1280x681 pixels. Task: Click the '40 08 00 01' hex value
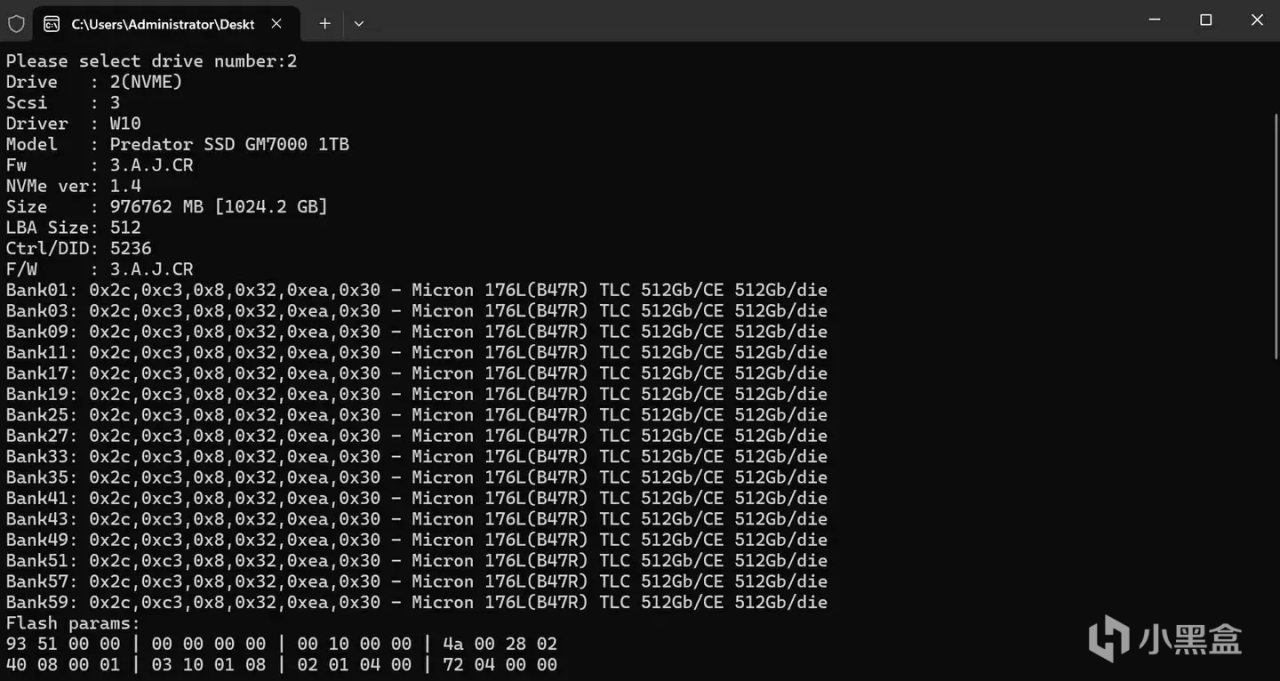point(63,665)
